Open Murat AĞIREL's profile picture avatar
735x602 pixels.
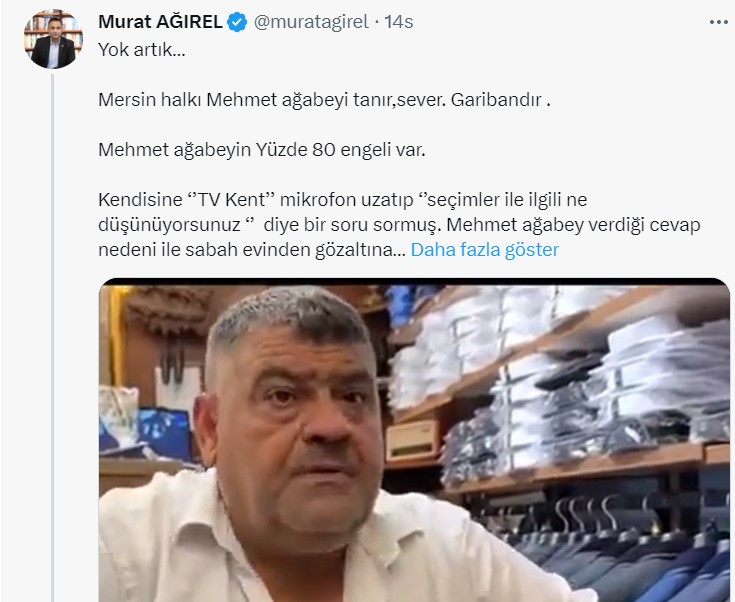pyautogui.click(x=53, y=39)
